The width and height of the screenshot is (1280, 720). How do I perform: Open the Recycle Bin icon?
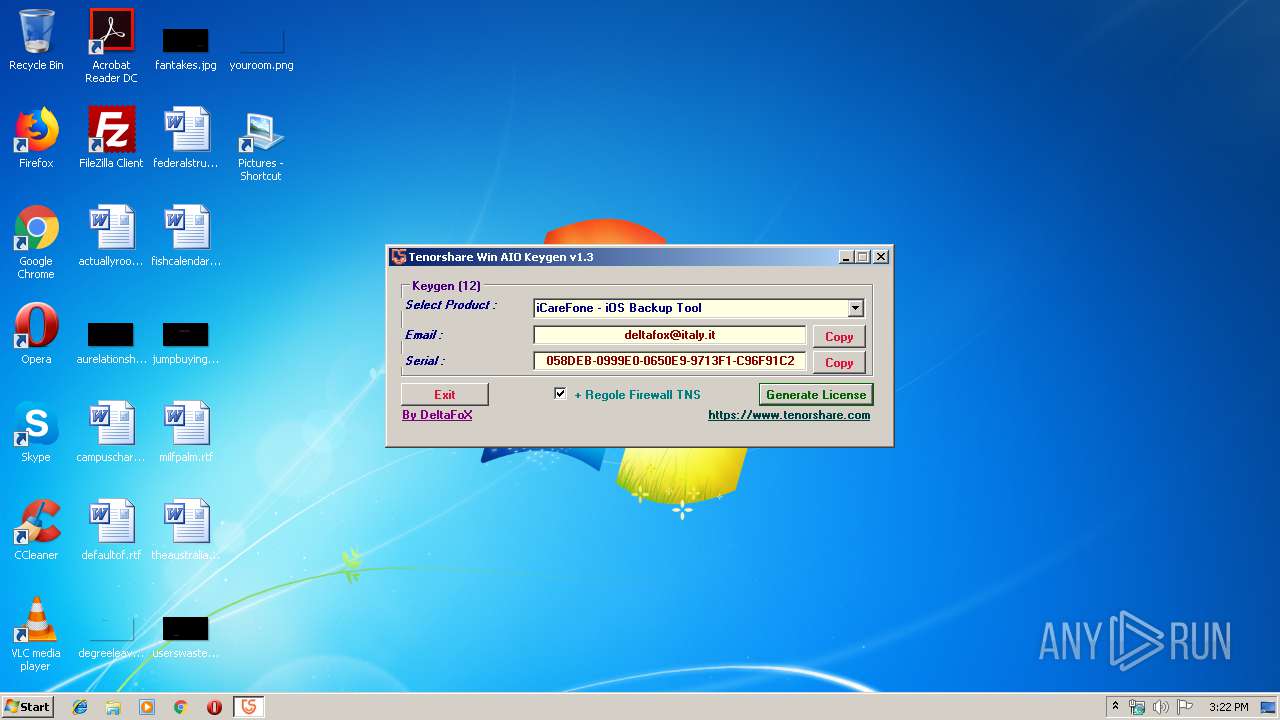coord(36,40)
